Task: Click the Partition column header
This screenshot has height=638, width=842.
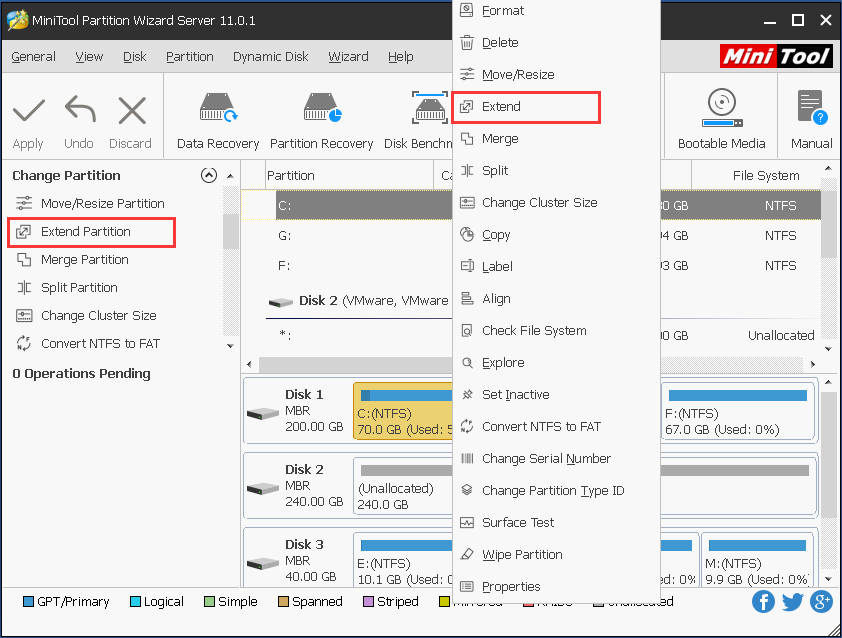Action: pos(349,175)
